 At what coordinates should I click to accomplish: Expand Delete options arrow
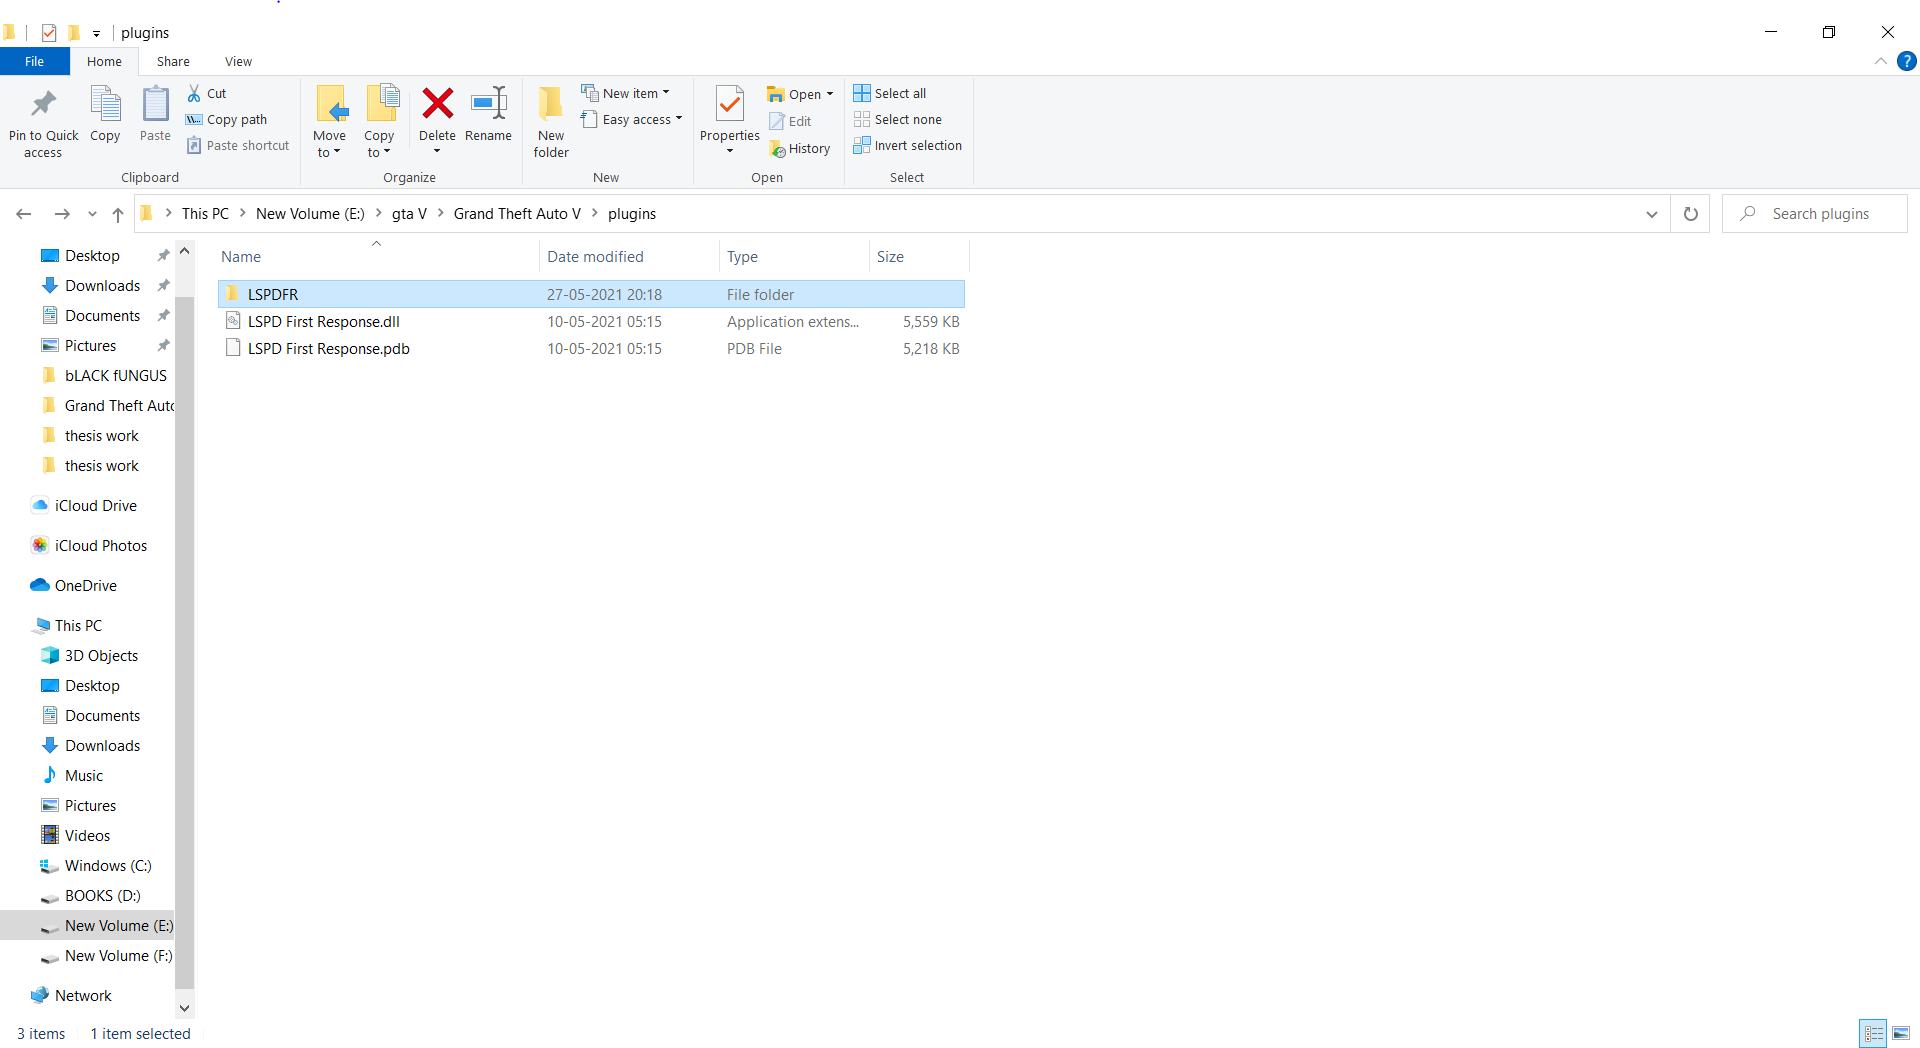point(437,152)
